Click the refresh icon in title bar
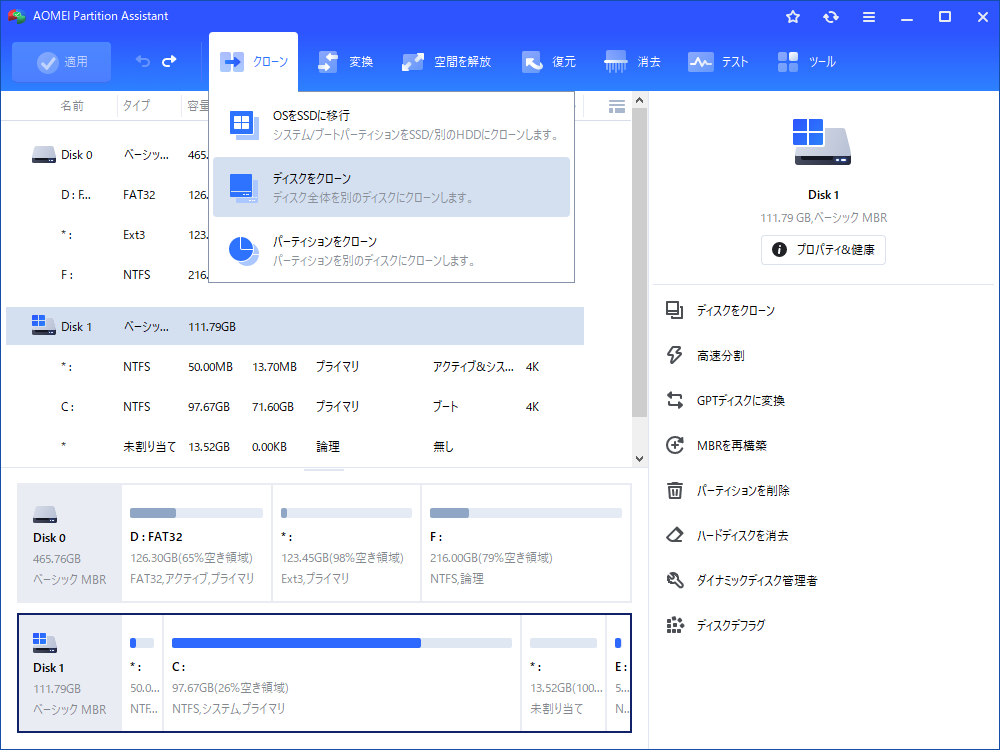The width and height of the screenshot is (1000, 750). click(x=830, y=17)
